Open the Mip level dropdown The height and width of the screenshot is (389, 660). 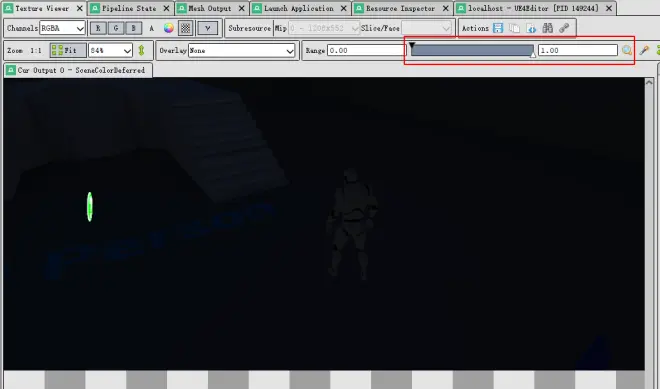(x=324, y=28)
